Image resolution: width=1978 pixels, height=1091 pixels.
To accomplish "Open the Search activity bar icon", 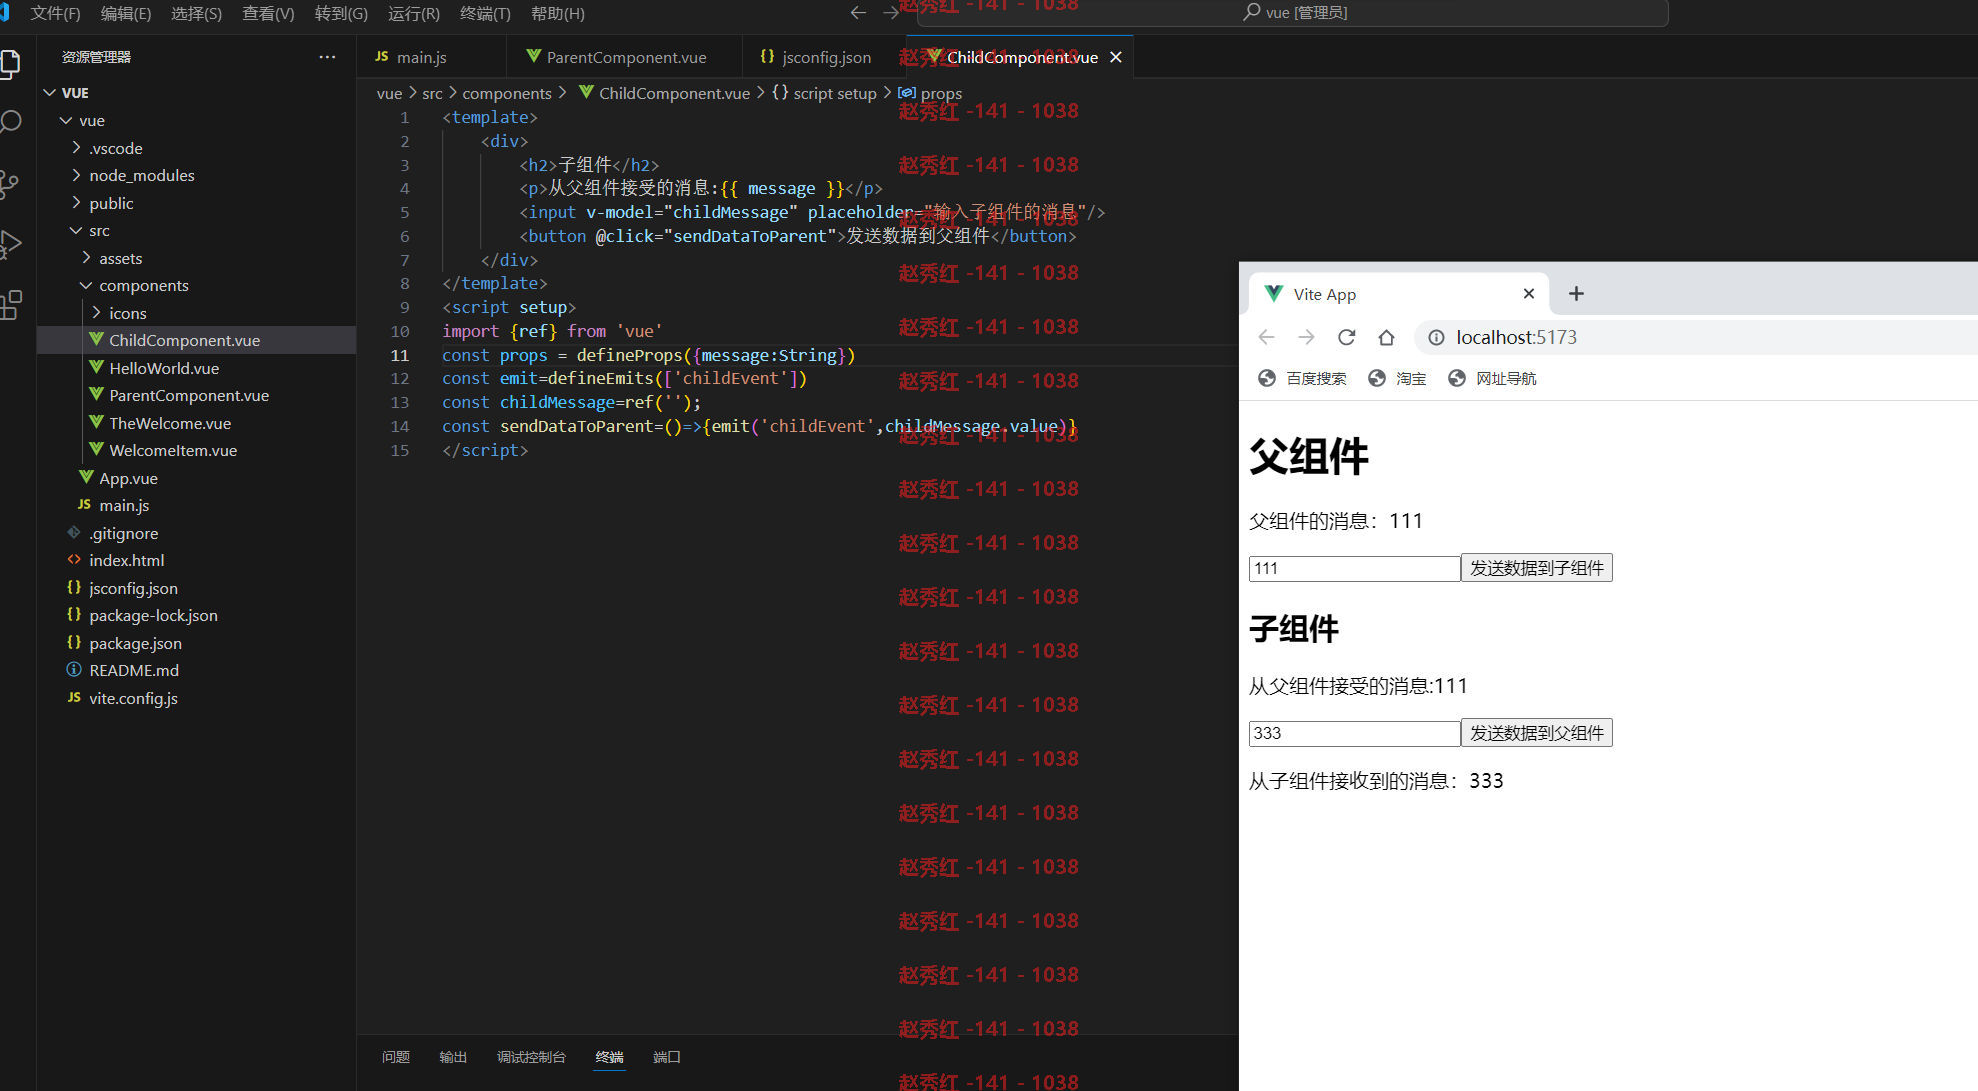I will pos(11,123).
